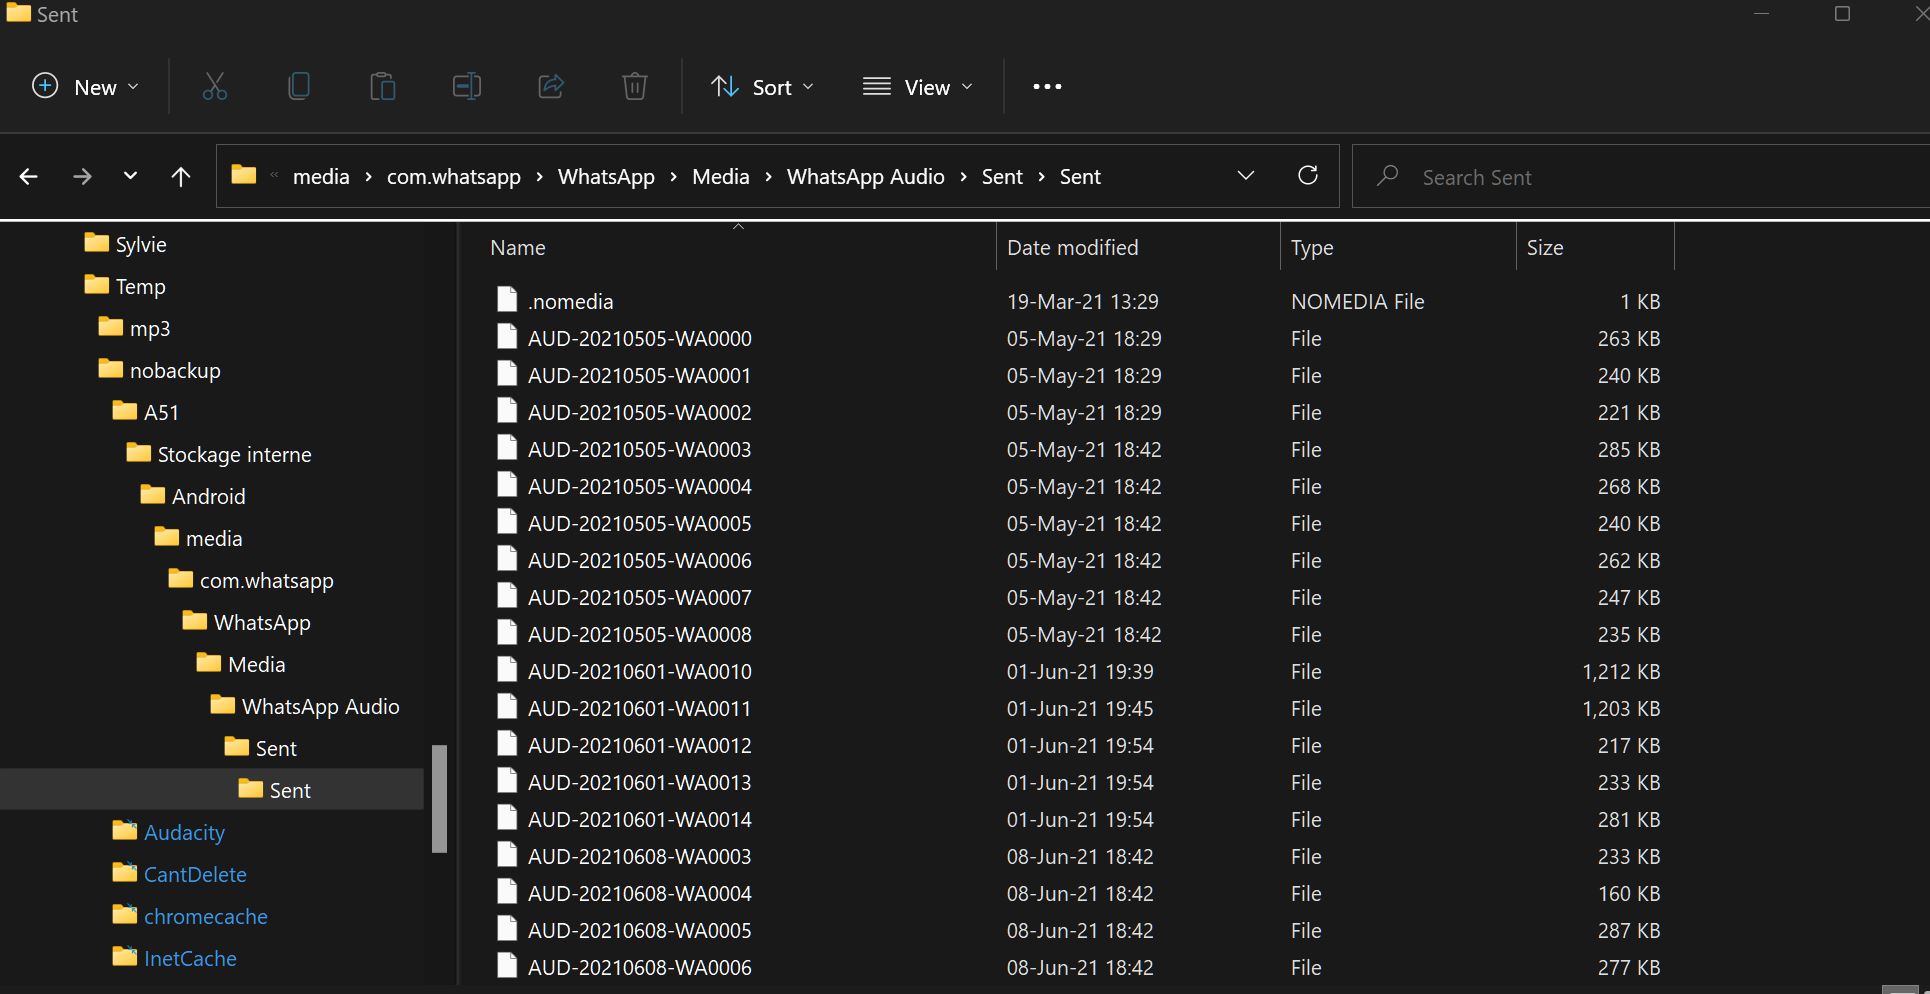Click the Search Sent input field
Screen dimensions: 1930x994
click(x=1641, y=177)
